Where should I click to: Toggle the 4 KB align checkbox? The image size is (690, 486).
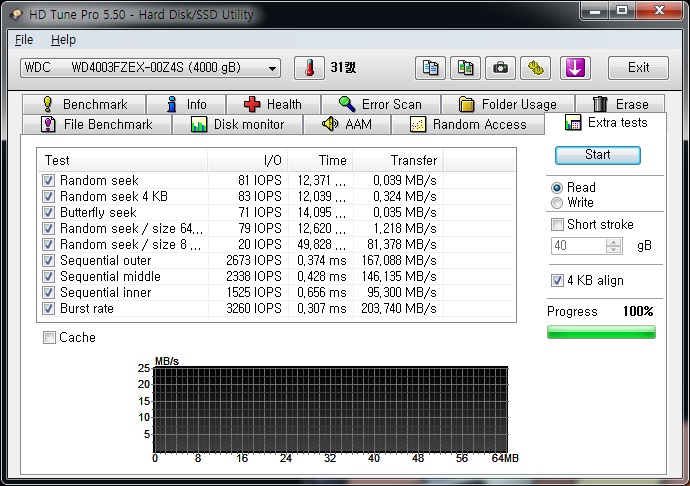[557, 280]
